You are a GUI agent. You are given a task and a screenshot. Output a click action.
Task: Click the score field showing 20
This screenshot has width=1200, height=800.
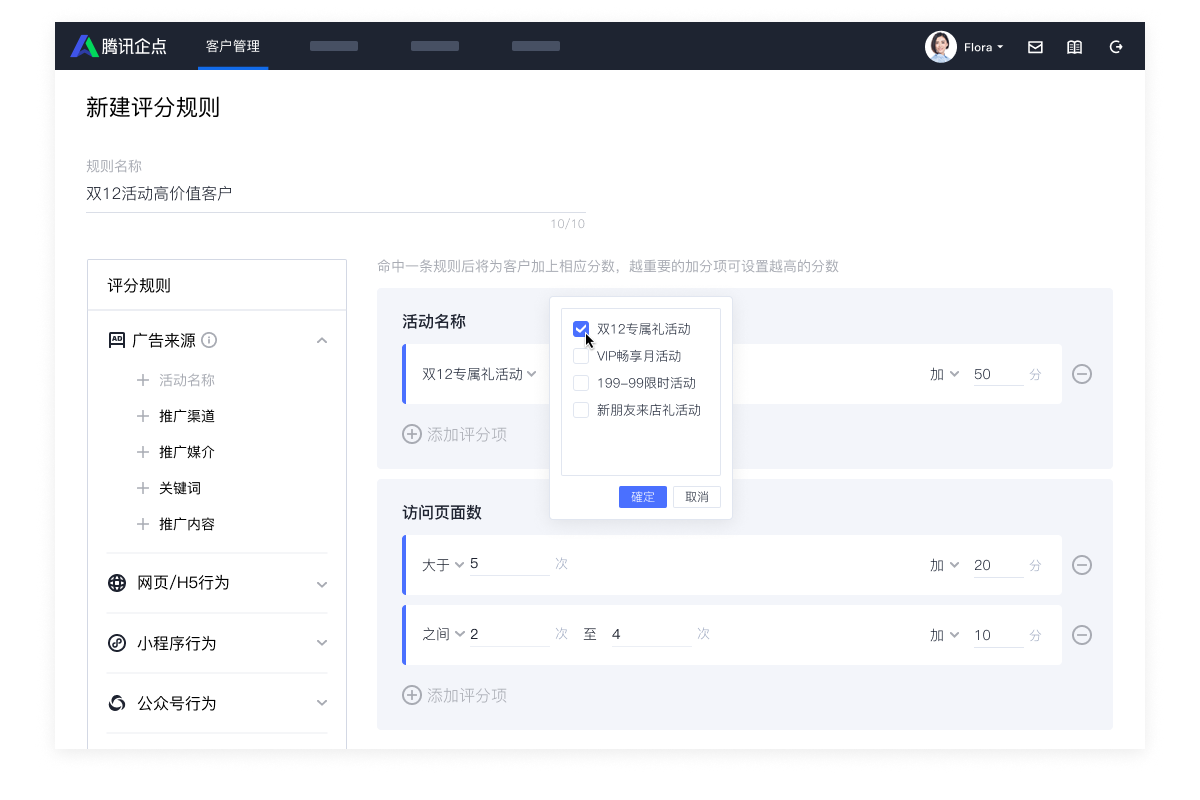pos(997,565)
